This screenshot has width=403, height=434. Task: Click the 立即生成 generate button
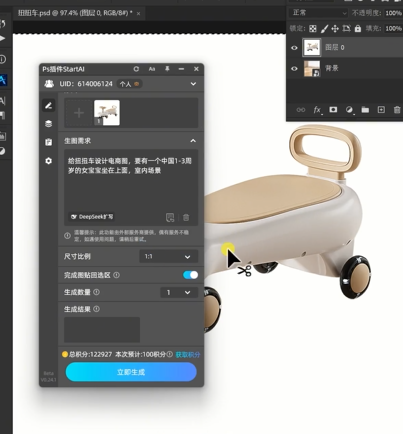pos(131,372)
